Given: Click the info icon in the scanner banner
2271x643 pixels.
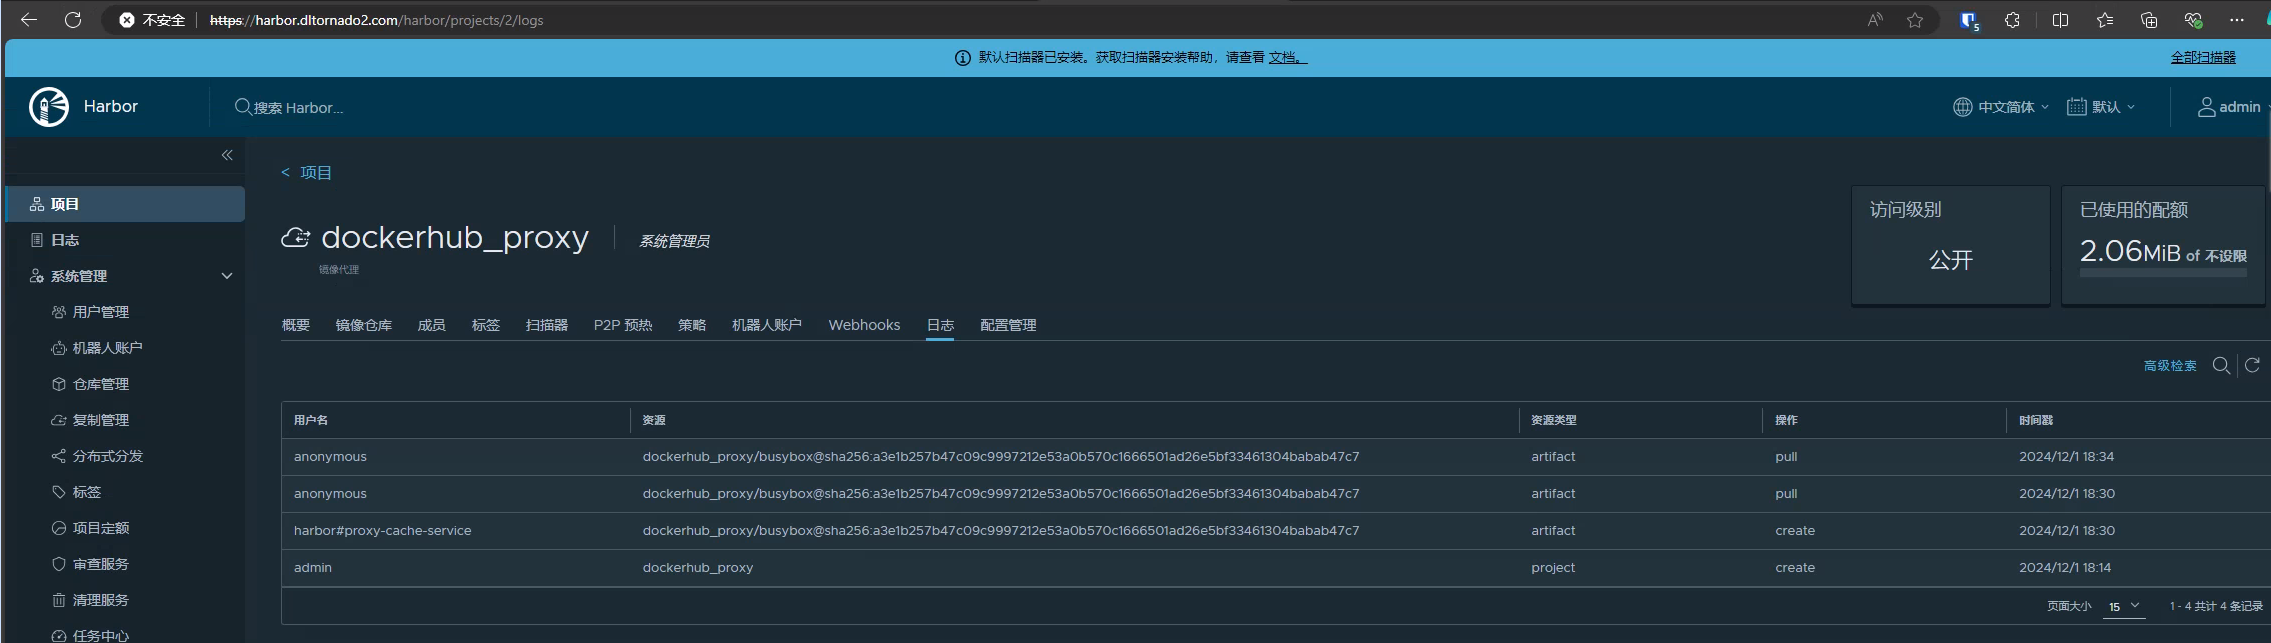Looking at the screenshot, I should (962, 58).
